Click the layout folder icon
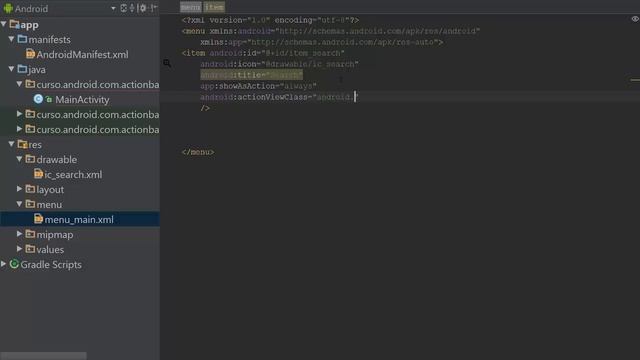The image size is (640, 360). pos(30,189)
